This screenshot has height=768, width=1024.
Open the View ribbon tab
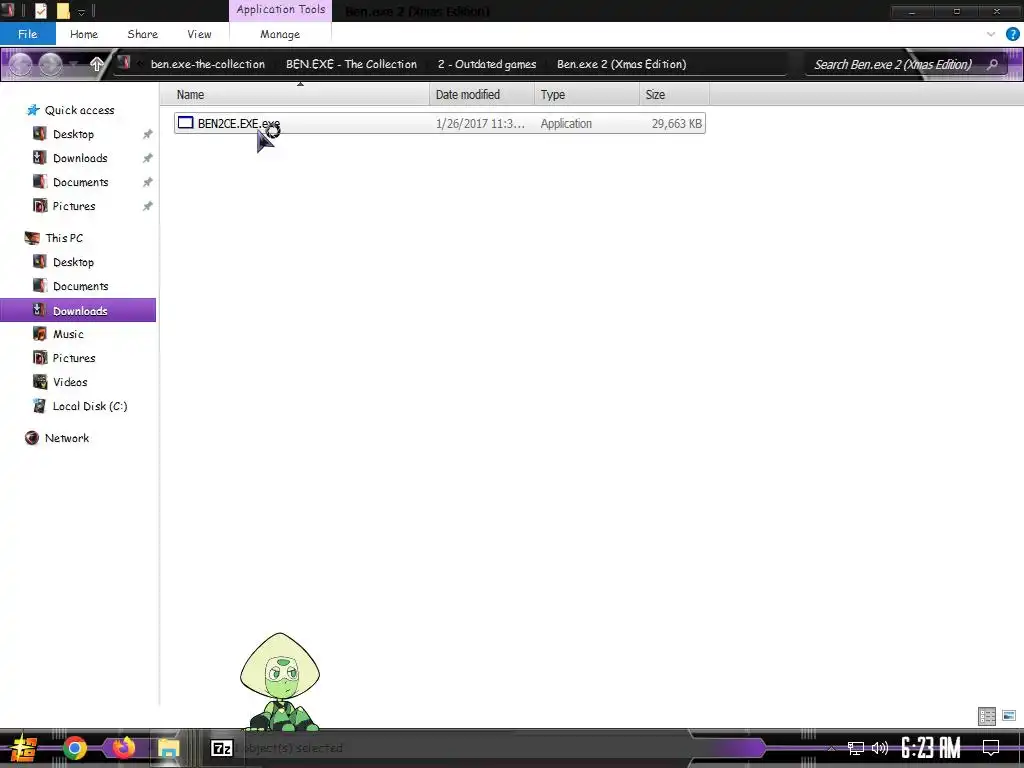199,34
